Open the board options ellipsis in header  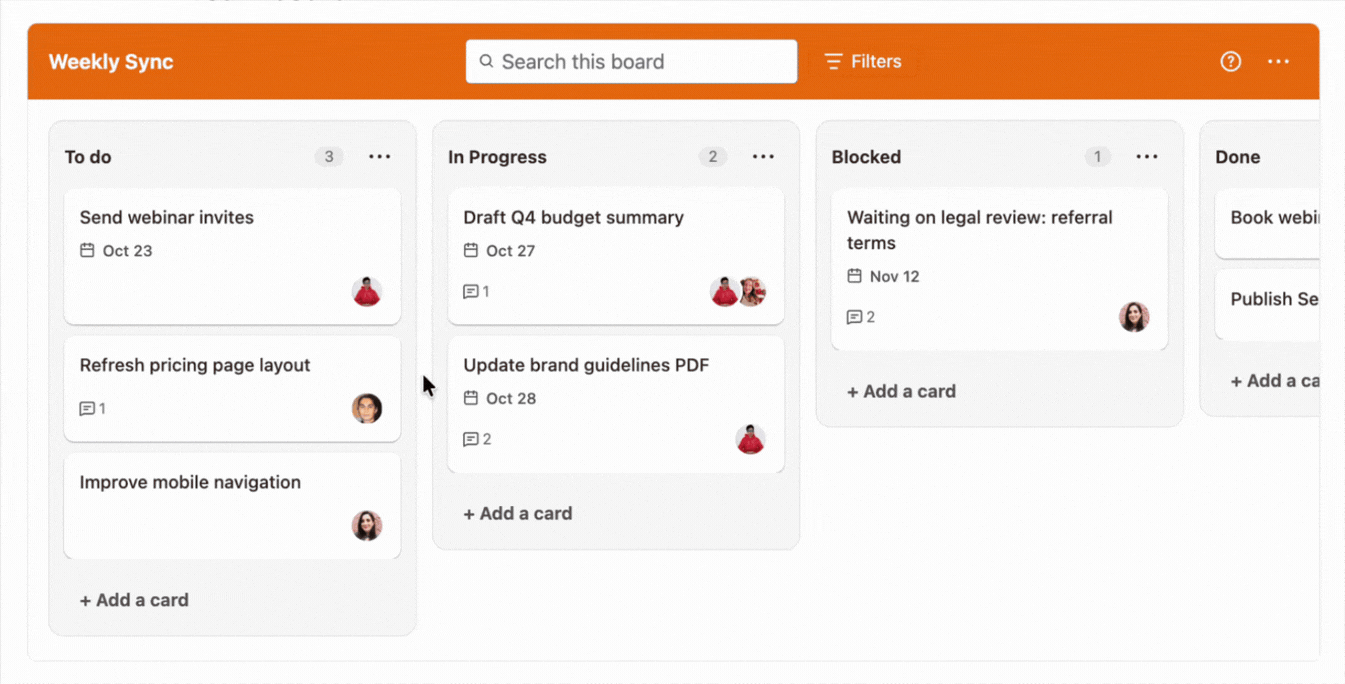coord(1278,61)
